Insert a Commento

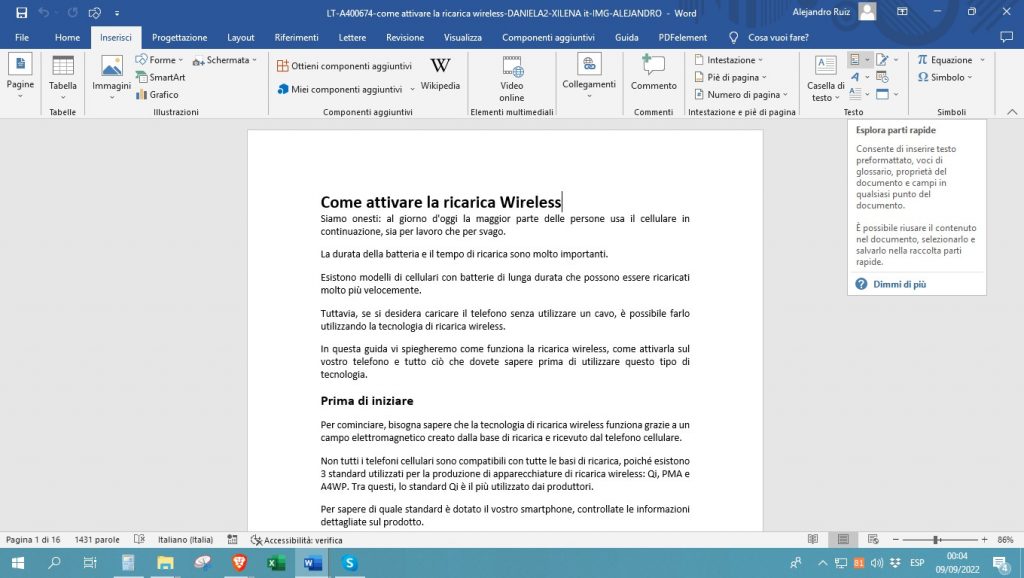[653, 78]
